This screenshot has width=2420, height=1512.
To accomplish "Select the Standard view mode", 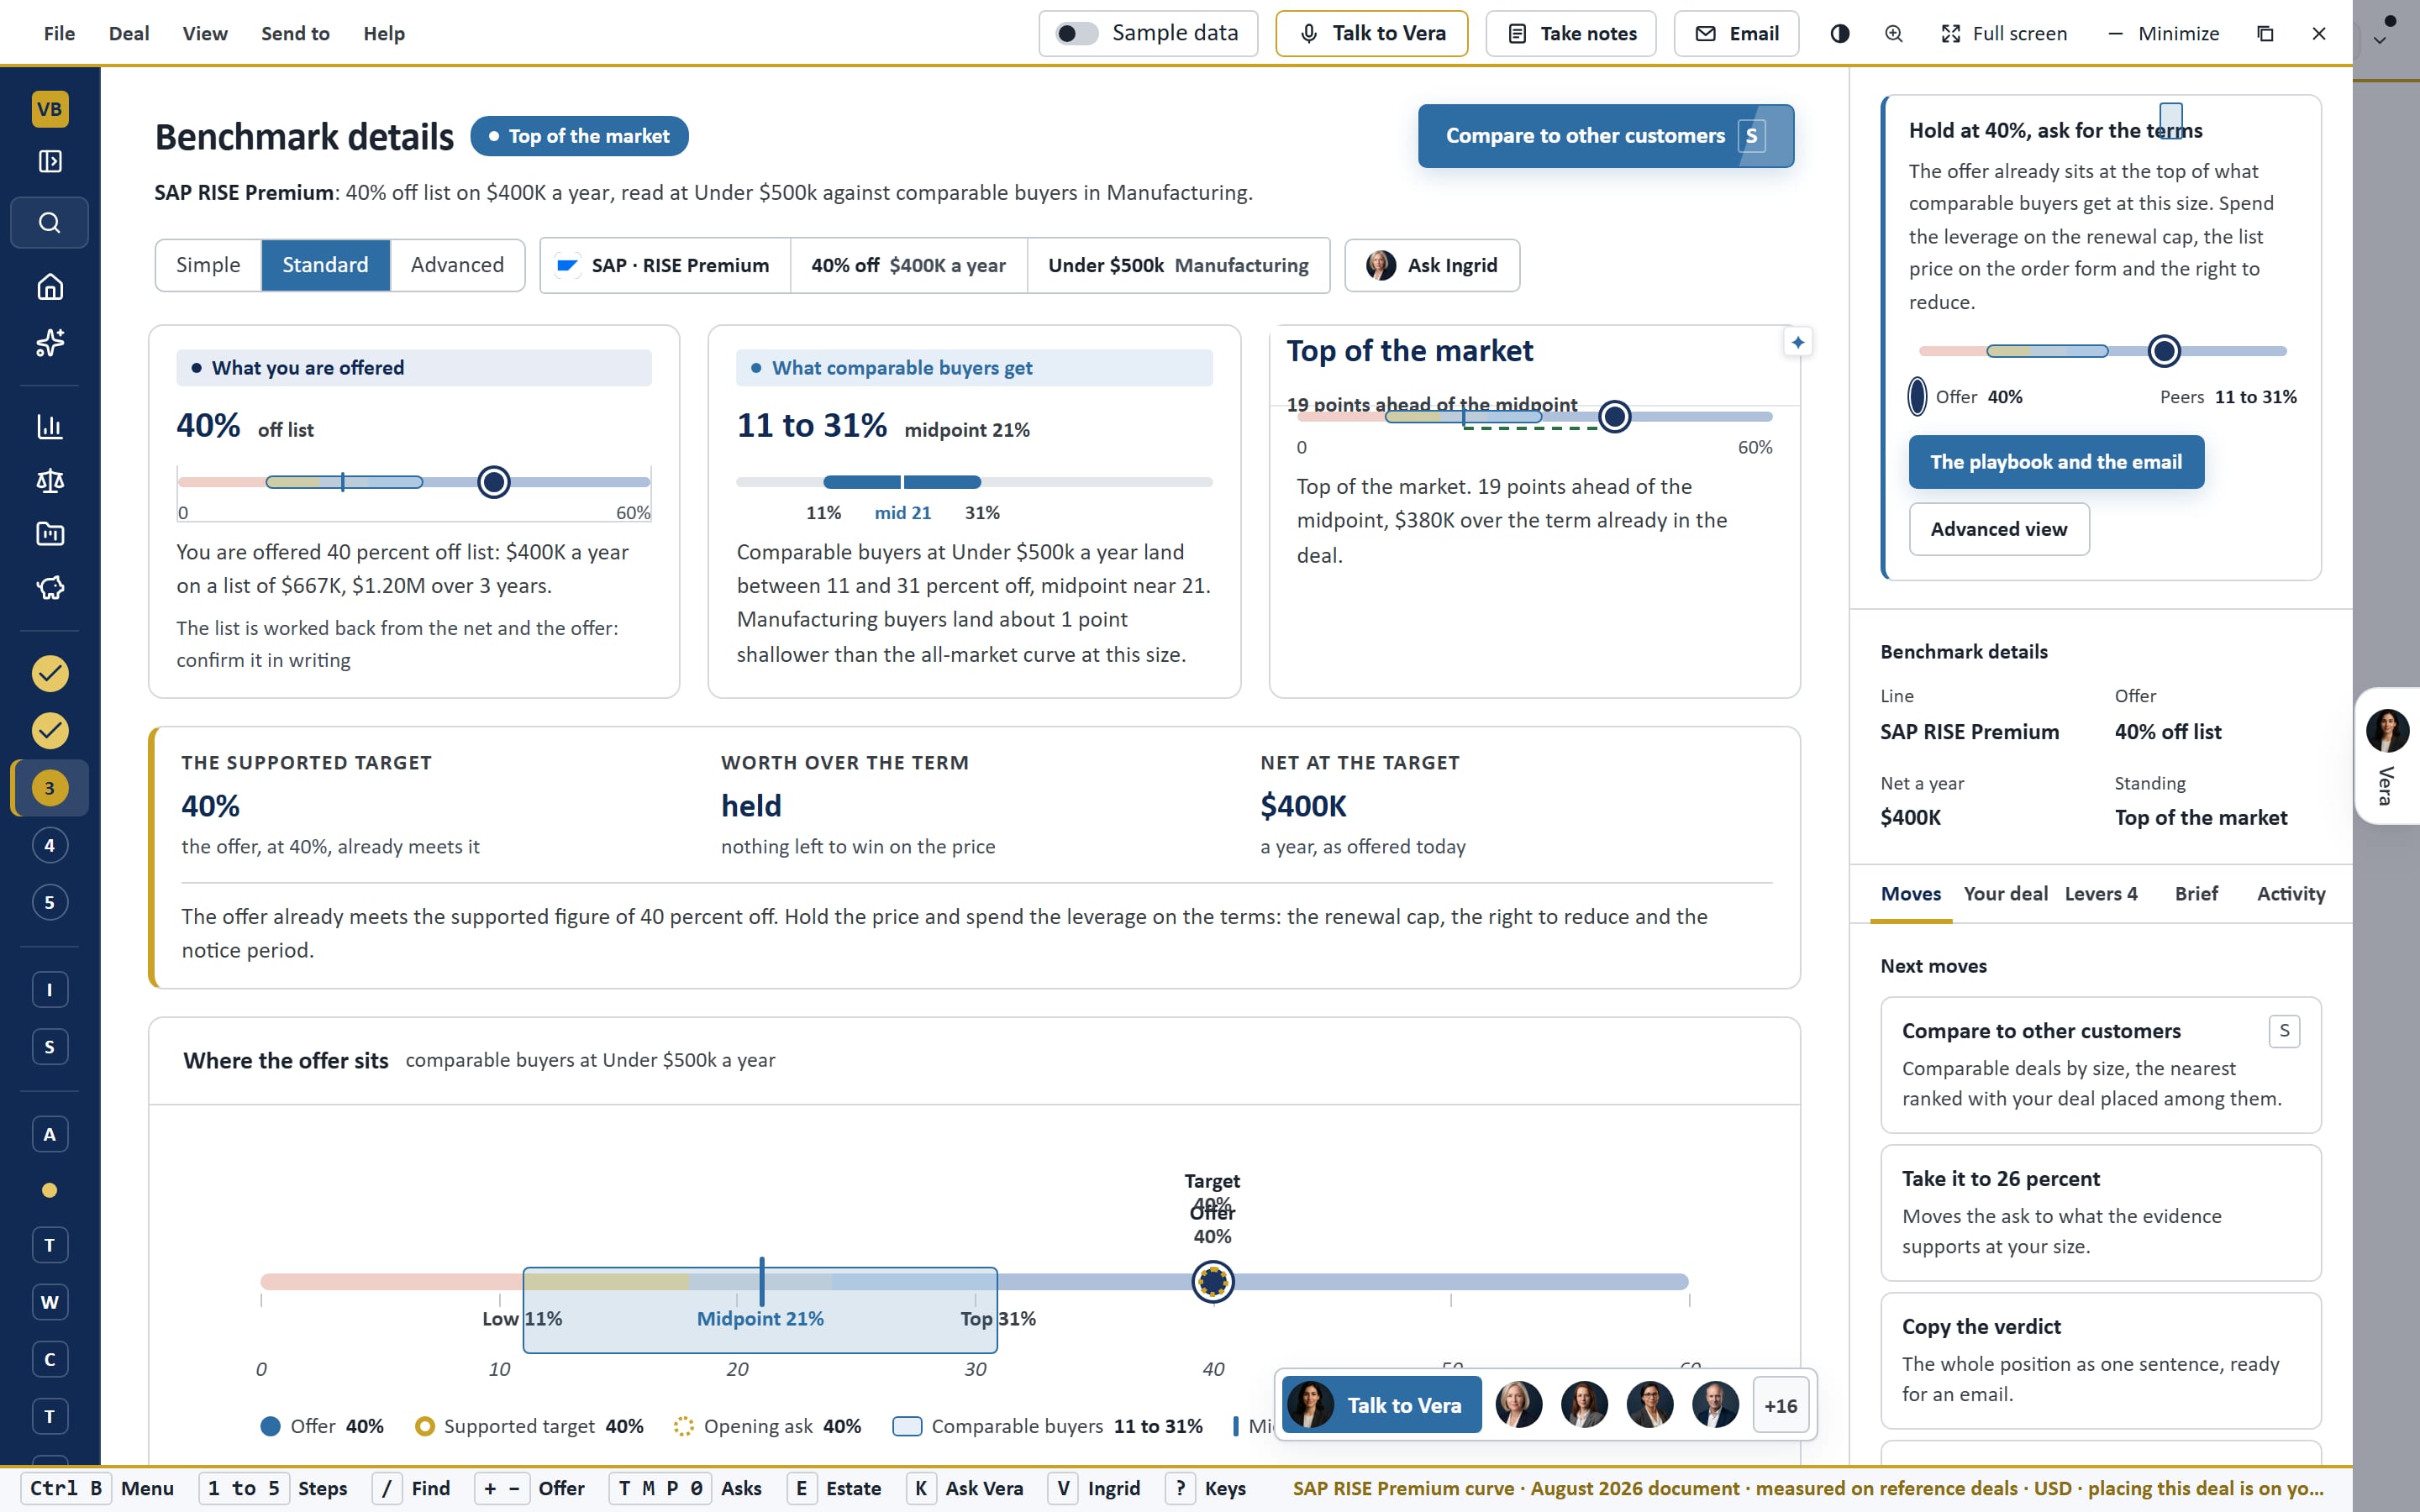I will (325, 265).
